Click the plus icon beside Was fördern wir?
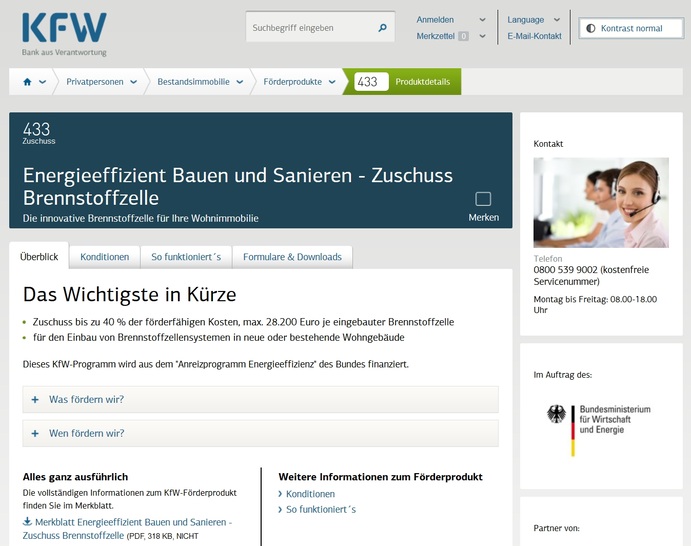691x546 pixels. tap(35, 399)
